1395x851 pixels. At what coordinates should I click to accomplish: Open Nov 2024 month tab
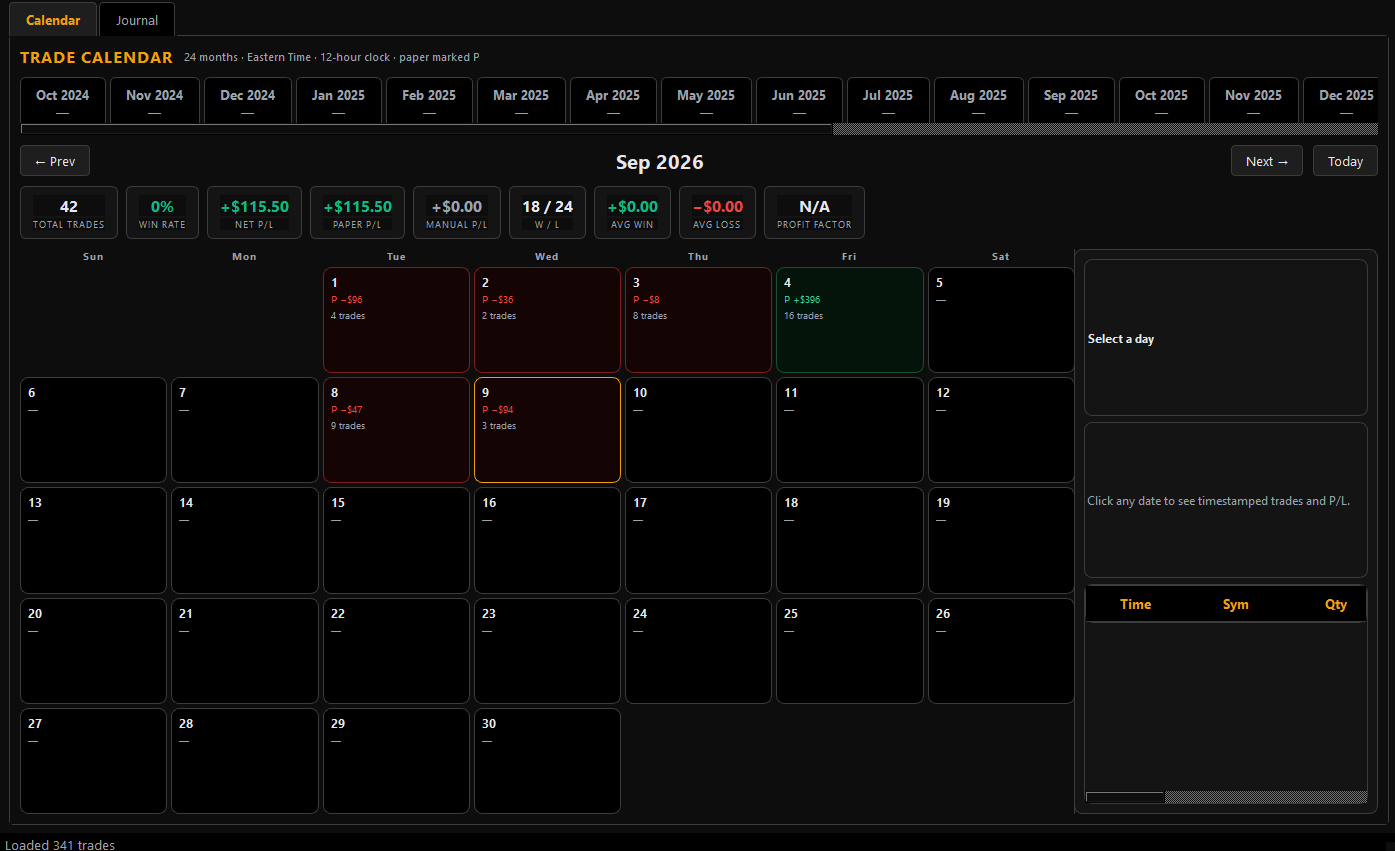coord(155,101)
